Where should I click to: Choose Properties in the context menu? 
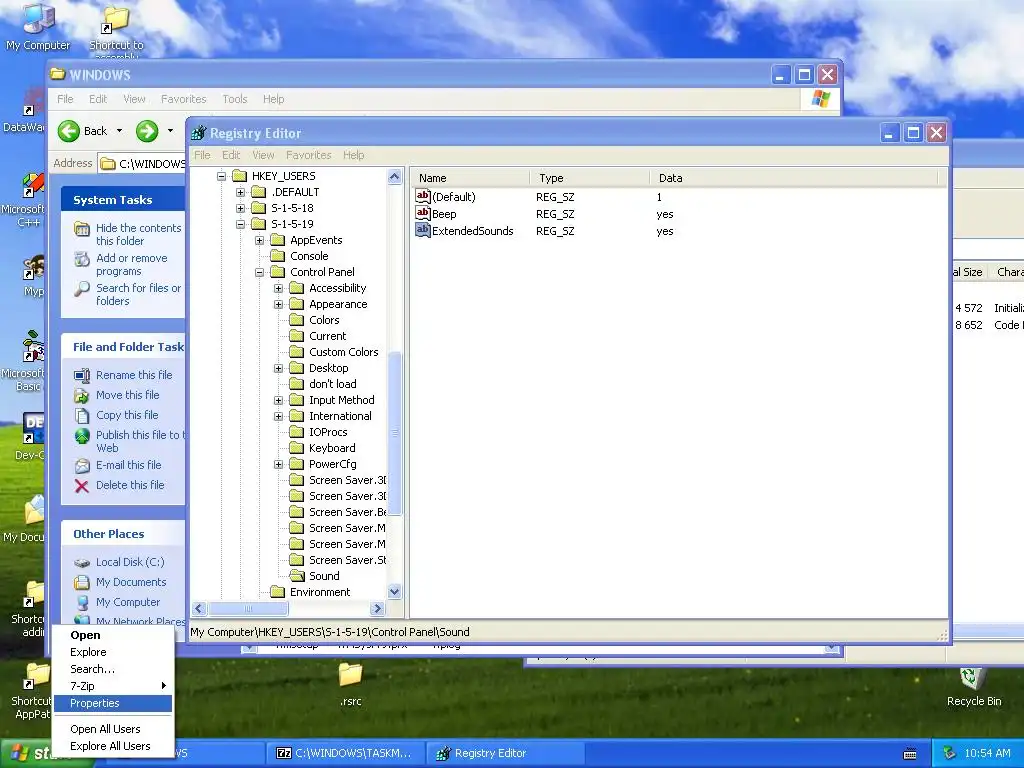(x=112, y=703)
